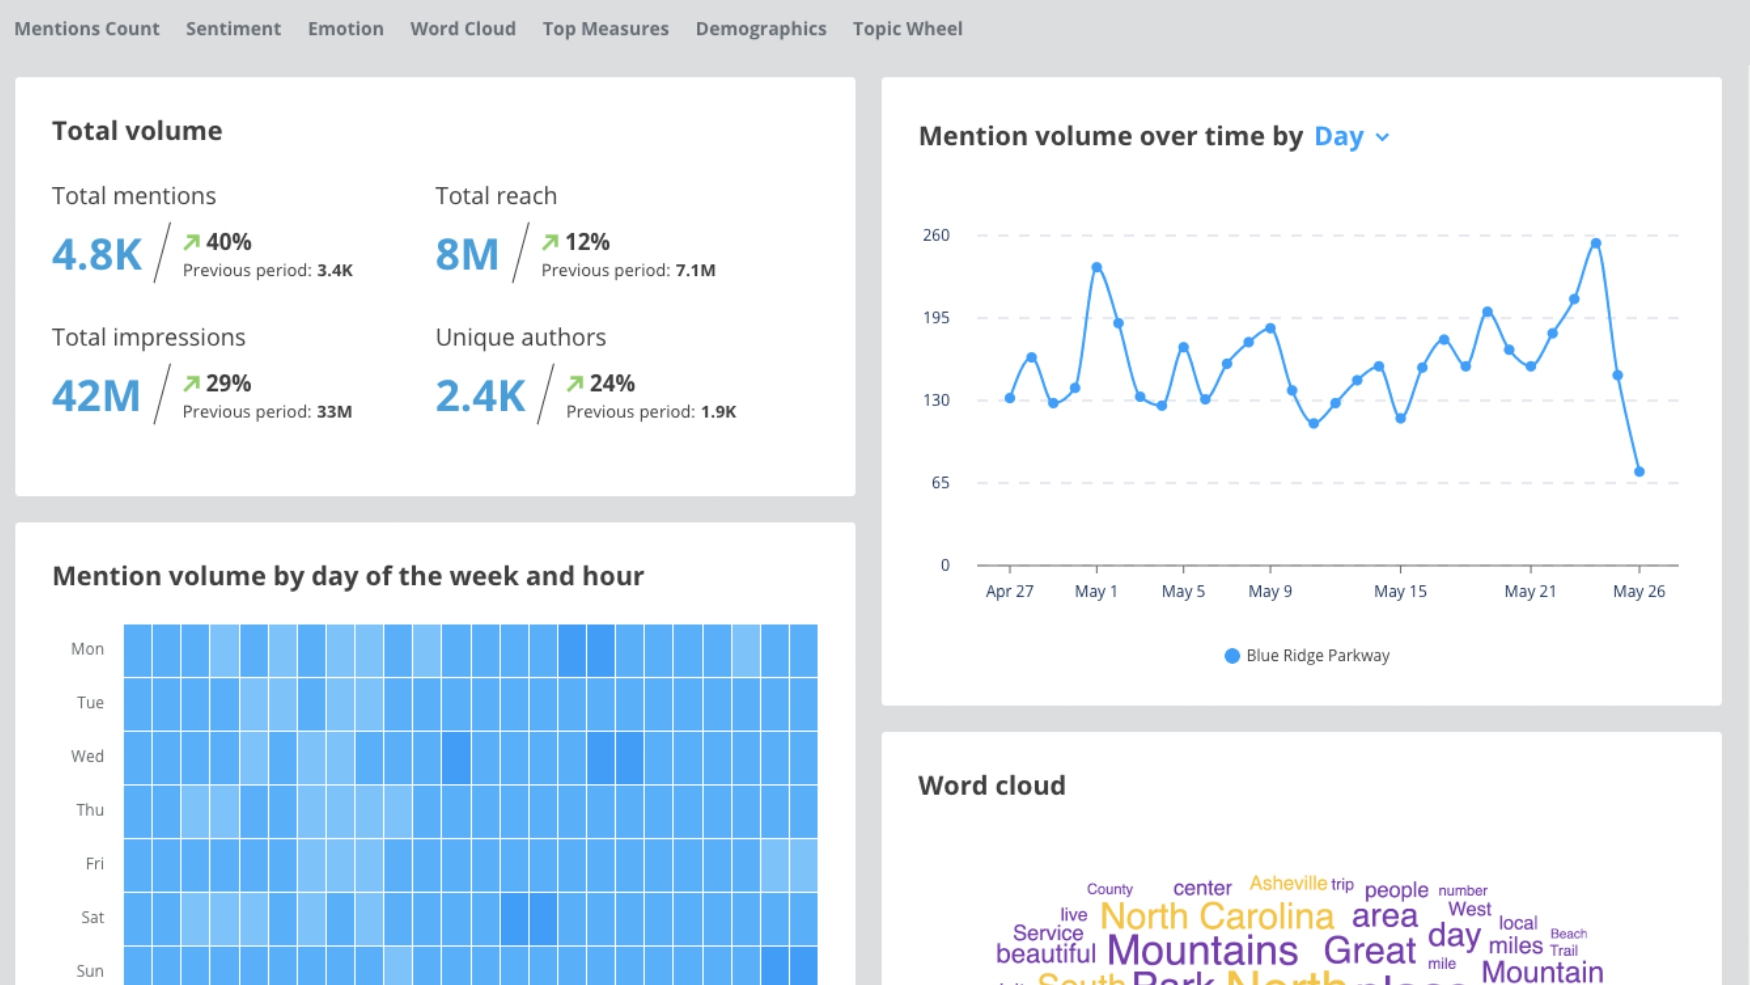Open the Day interval dropdown on the volume chart
This screenshot has height=985, width=1750.
[x=1338, y=136]
